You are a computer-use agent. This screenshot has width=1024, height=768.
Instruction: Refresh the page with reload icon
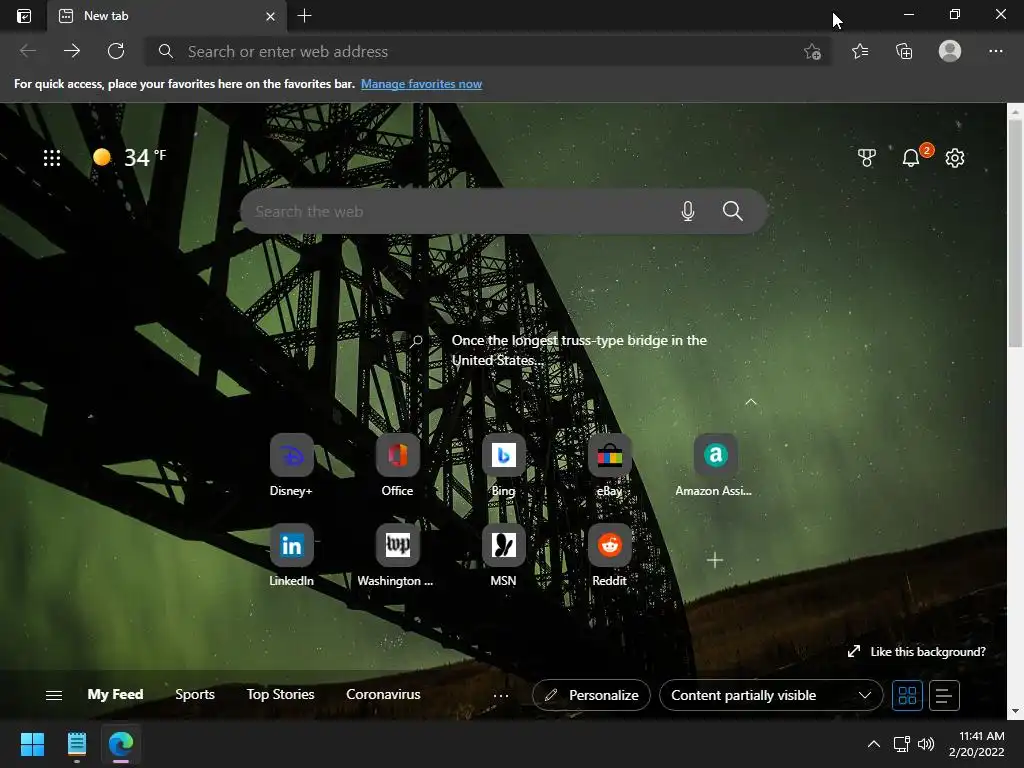116,51
